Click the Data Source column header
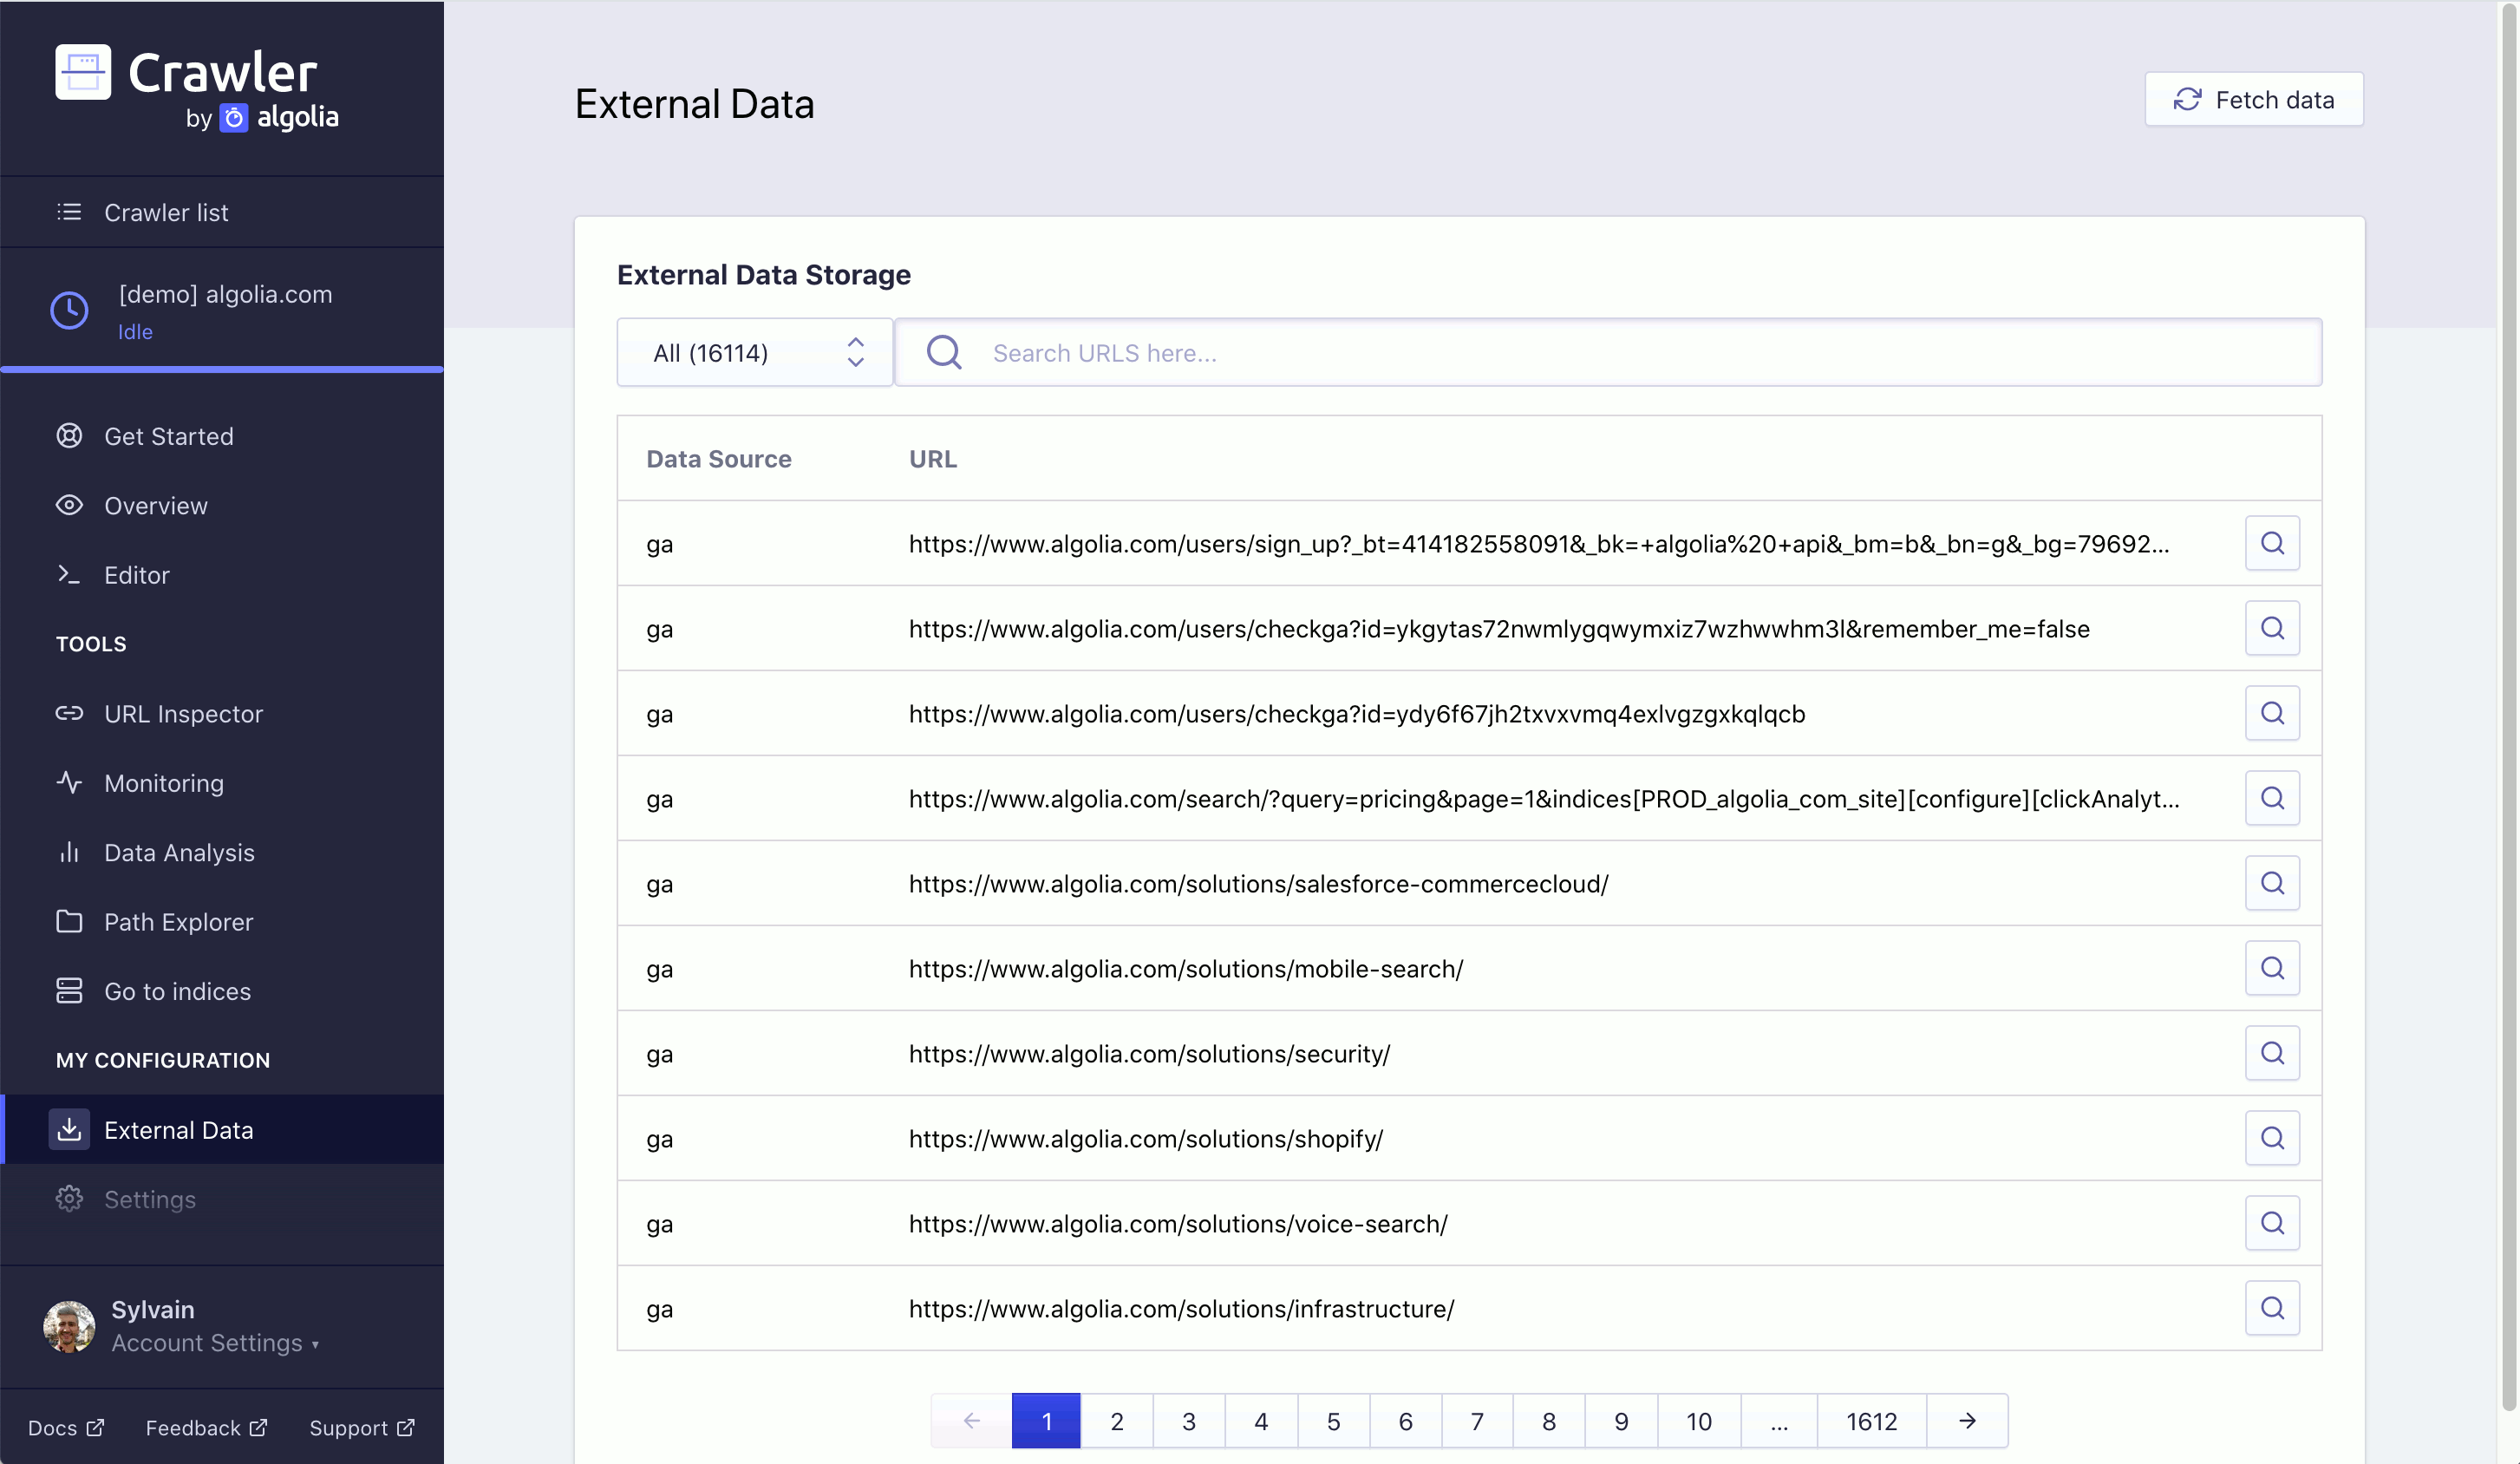The image size is (2520, 1464). [x=719, y=459]
